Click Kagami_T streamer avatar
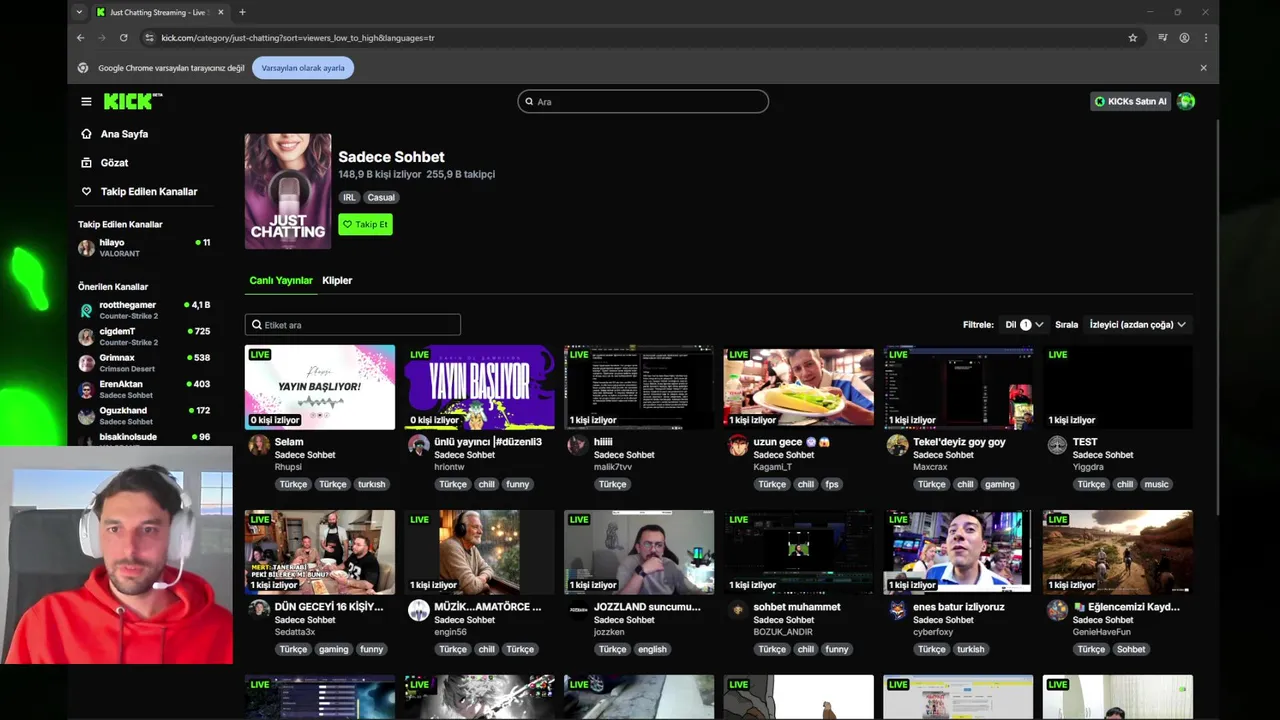The height and width of the screenshot is (720, 1280). click(738, 445)
